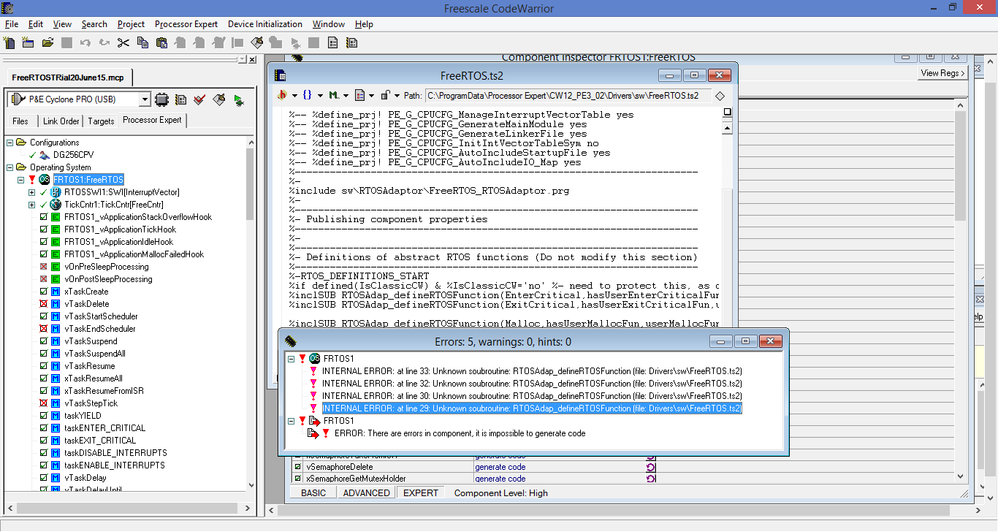Click the Copy toolbar icon

pyautogui.click(x=143, y=43)
